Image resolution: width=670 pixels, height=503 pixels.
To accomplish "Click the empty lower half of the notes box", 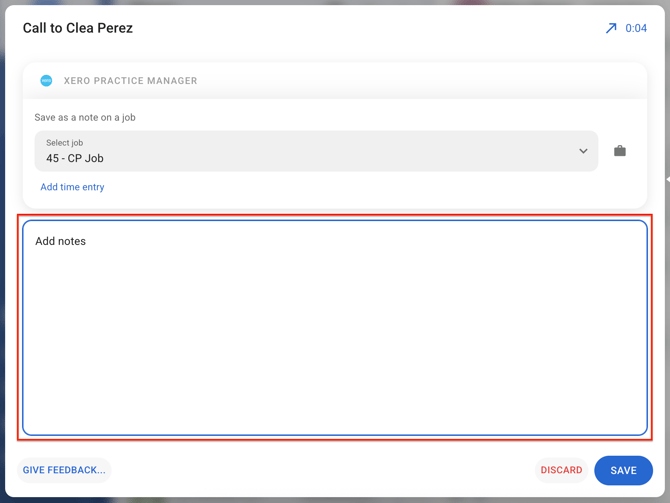I will pos(335,380).
